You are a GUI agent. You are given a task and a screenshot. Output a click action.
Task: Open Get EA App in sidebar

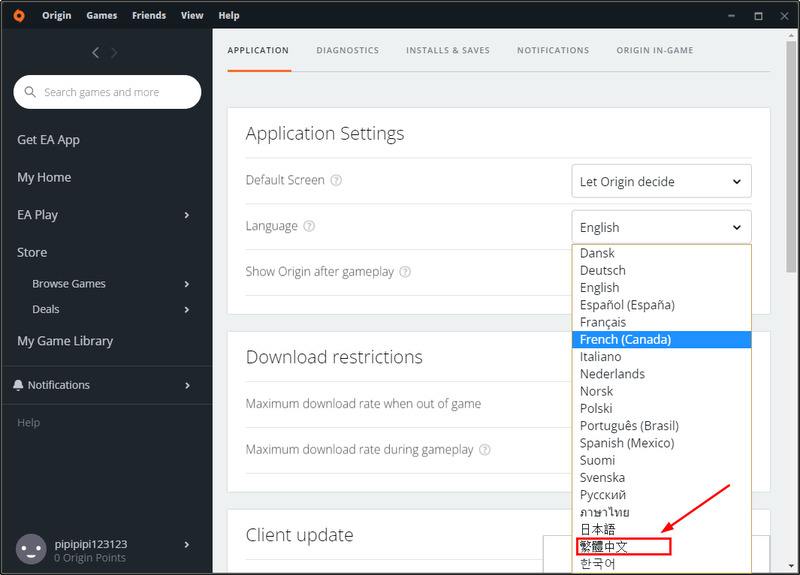(x=48, y=140)
